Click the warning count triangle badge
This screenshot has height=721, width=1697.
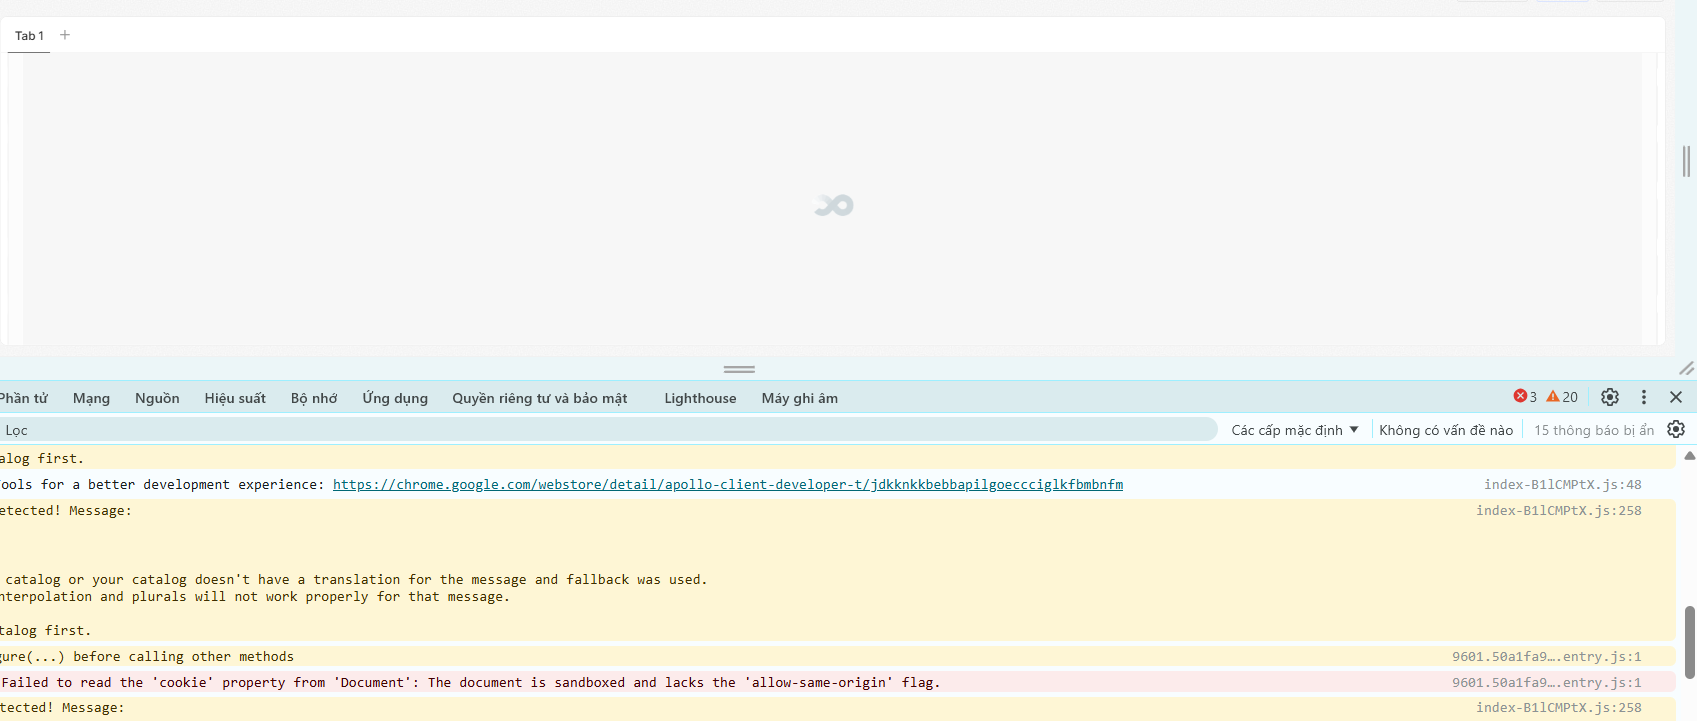click(x=1562, y=397)
